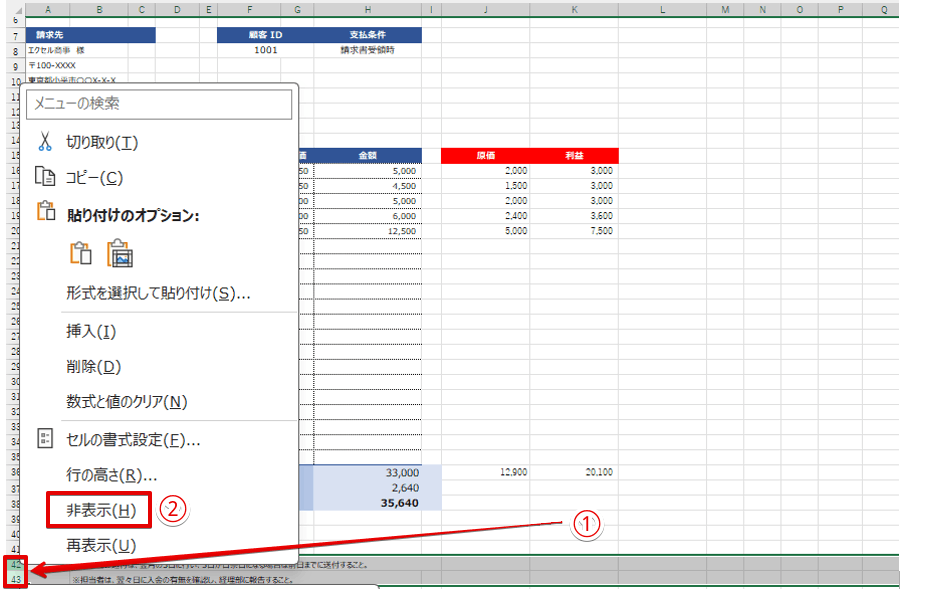Hide rows with 非表示(H)
Screen dimensions: 951x615
pyautogui.click(x=100, y=510)
